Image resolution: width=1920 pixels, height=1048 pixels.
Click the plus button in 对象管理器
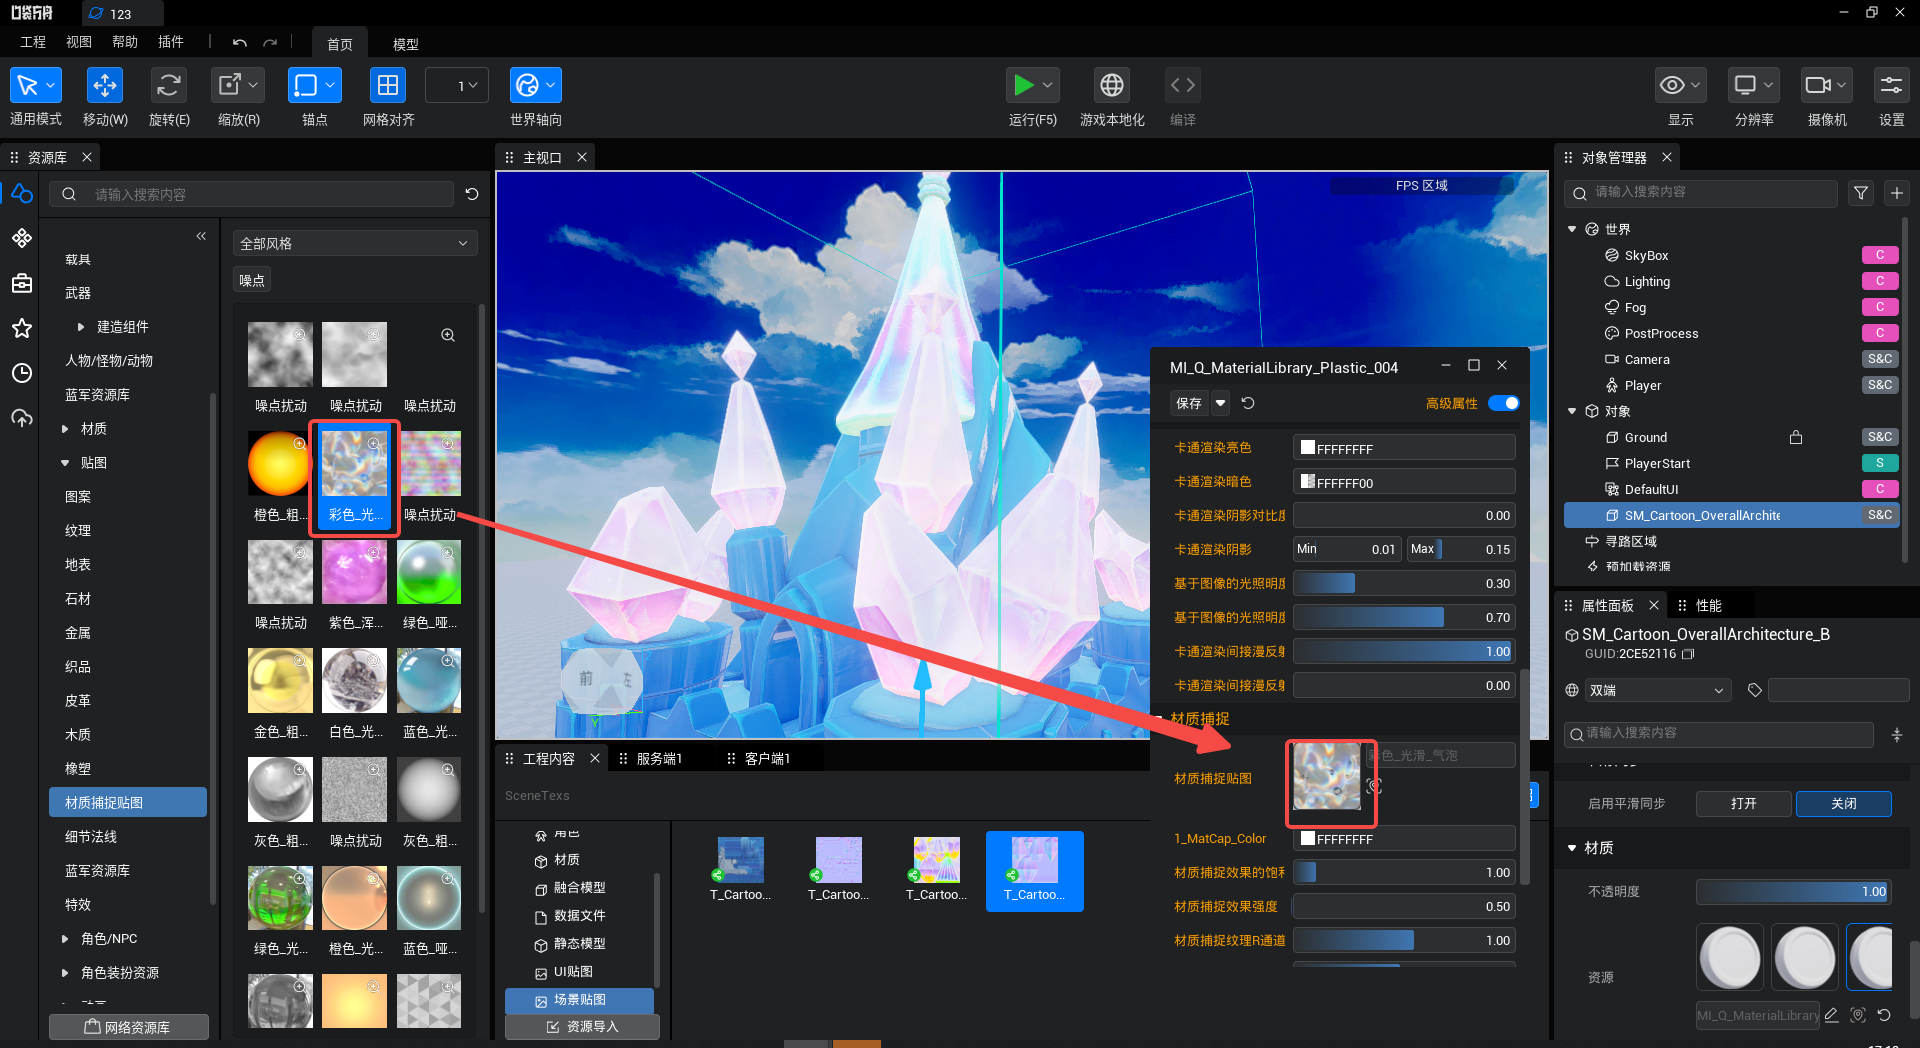1897,193
